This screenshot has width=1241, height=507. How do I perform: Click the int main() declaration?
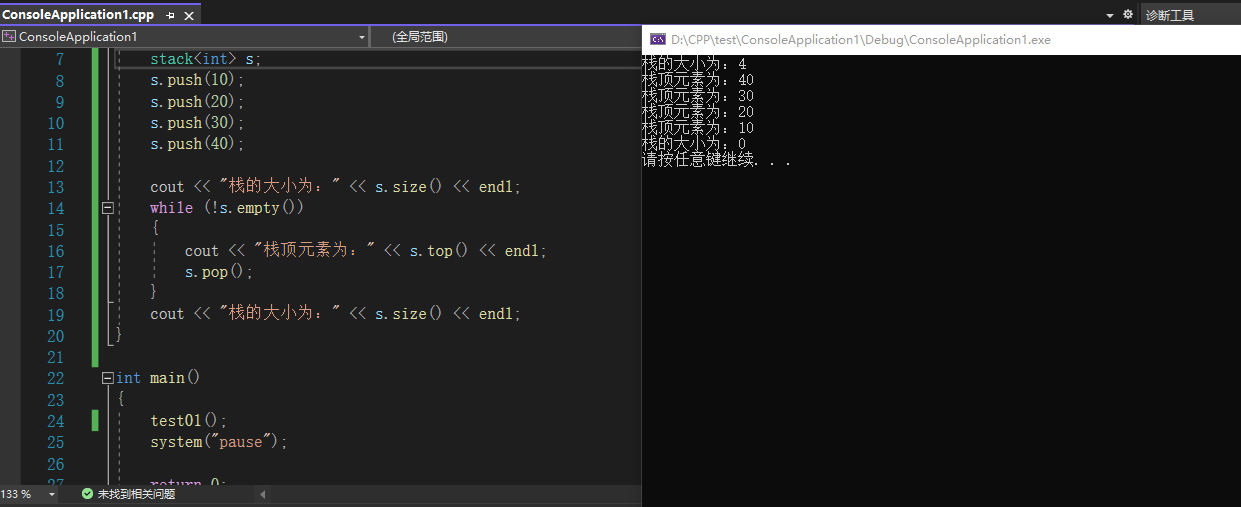[x=158, y=378]
